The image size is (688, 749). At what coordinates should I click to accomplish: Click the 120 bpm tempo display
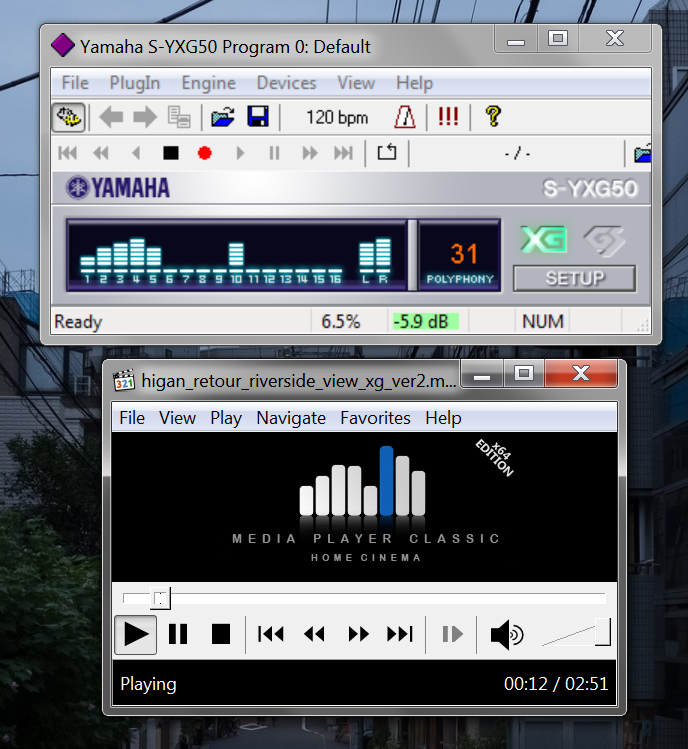coord(337,118)
